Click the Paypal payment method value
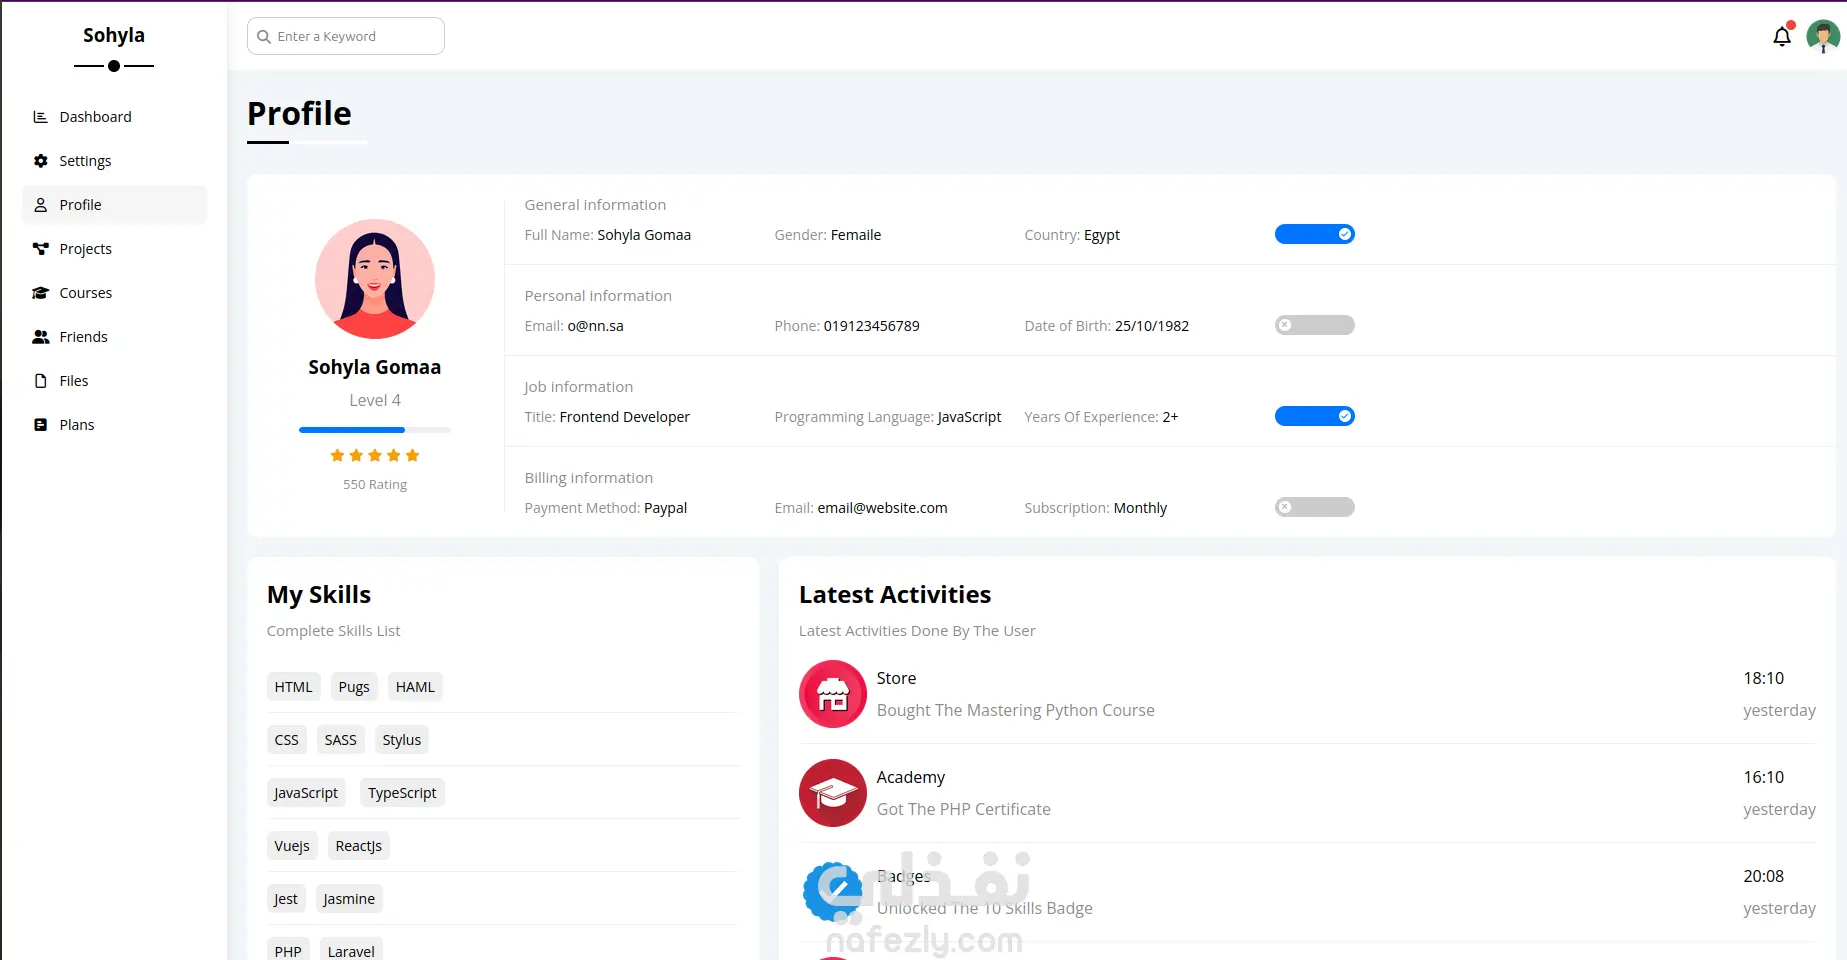This screenshot has width=1847, height=960. coord(666,508)
